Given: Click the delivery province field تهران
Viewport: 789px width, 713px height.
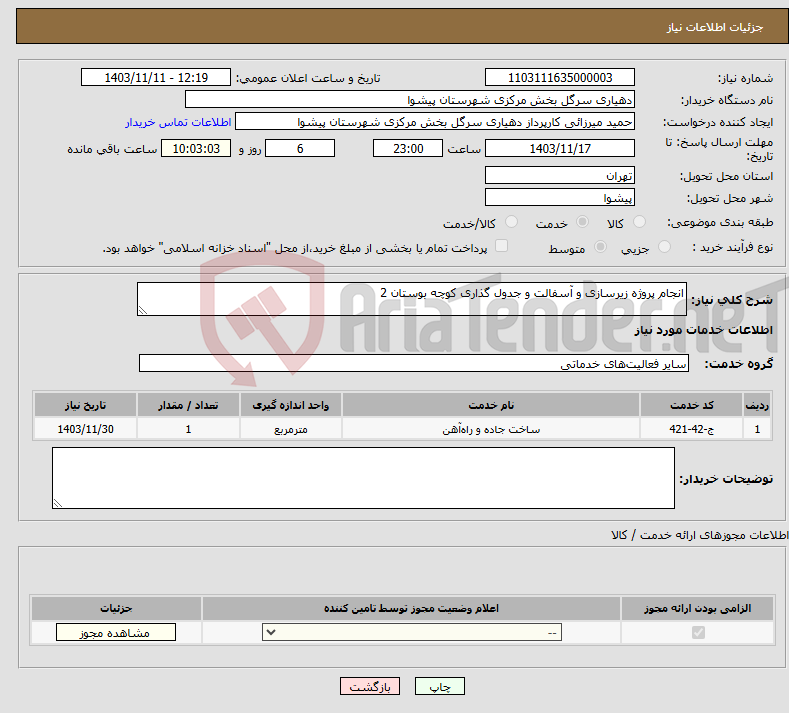Looking at the screenshot, I should pyautogui.click(x=560, y=175).
